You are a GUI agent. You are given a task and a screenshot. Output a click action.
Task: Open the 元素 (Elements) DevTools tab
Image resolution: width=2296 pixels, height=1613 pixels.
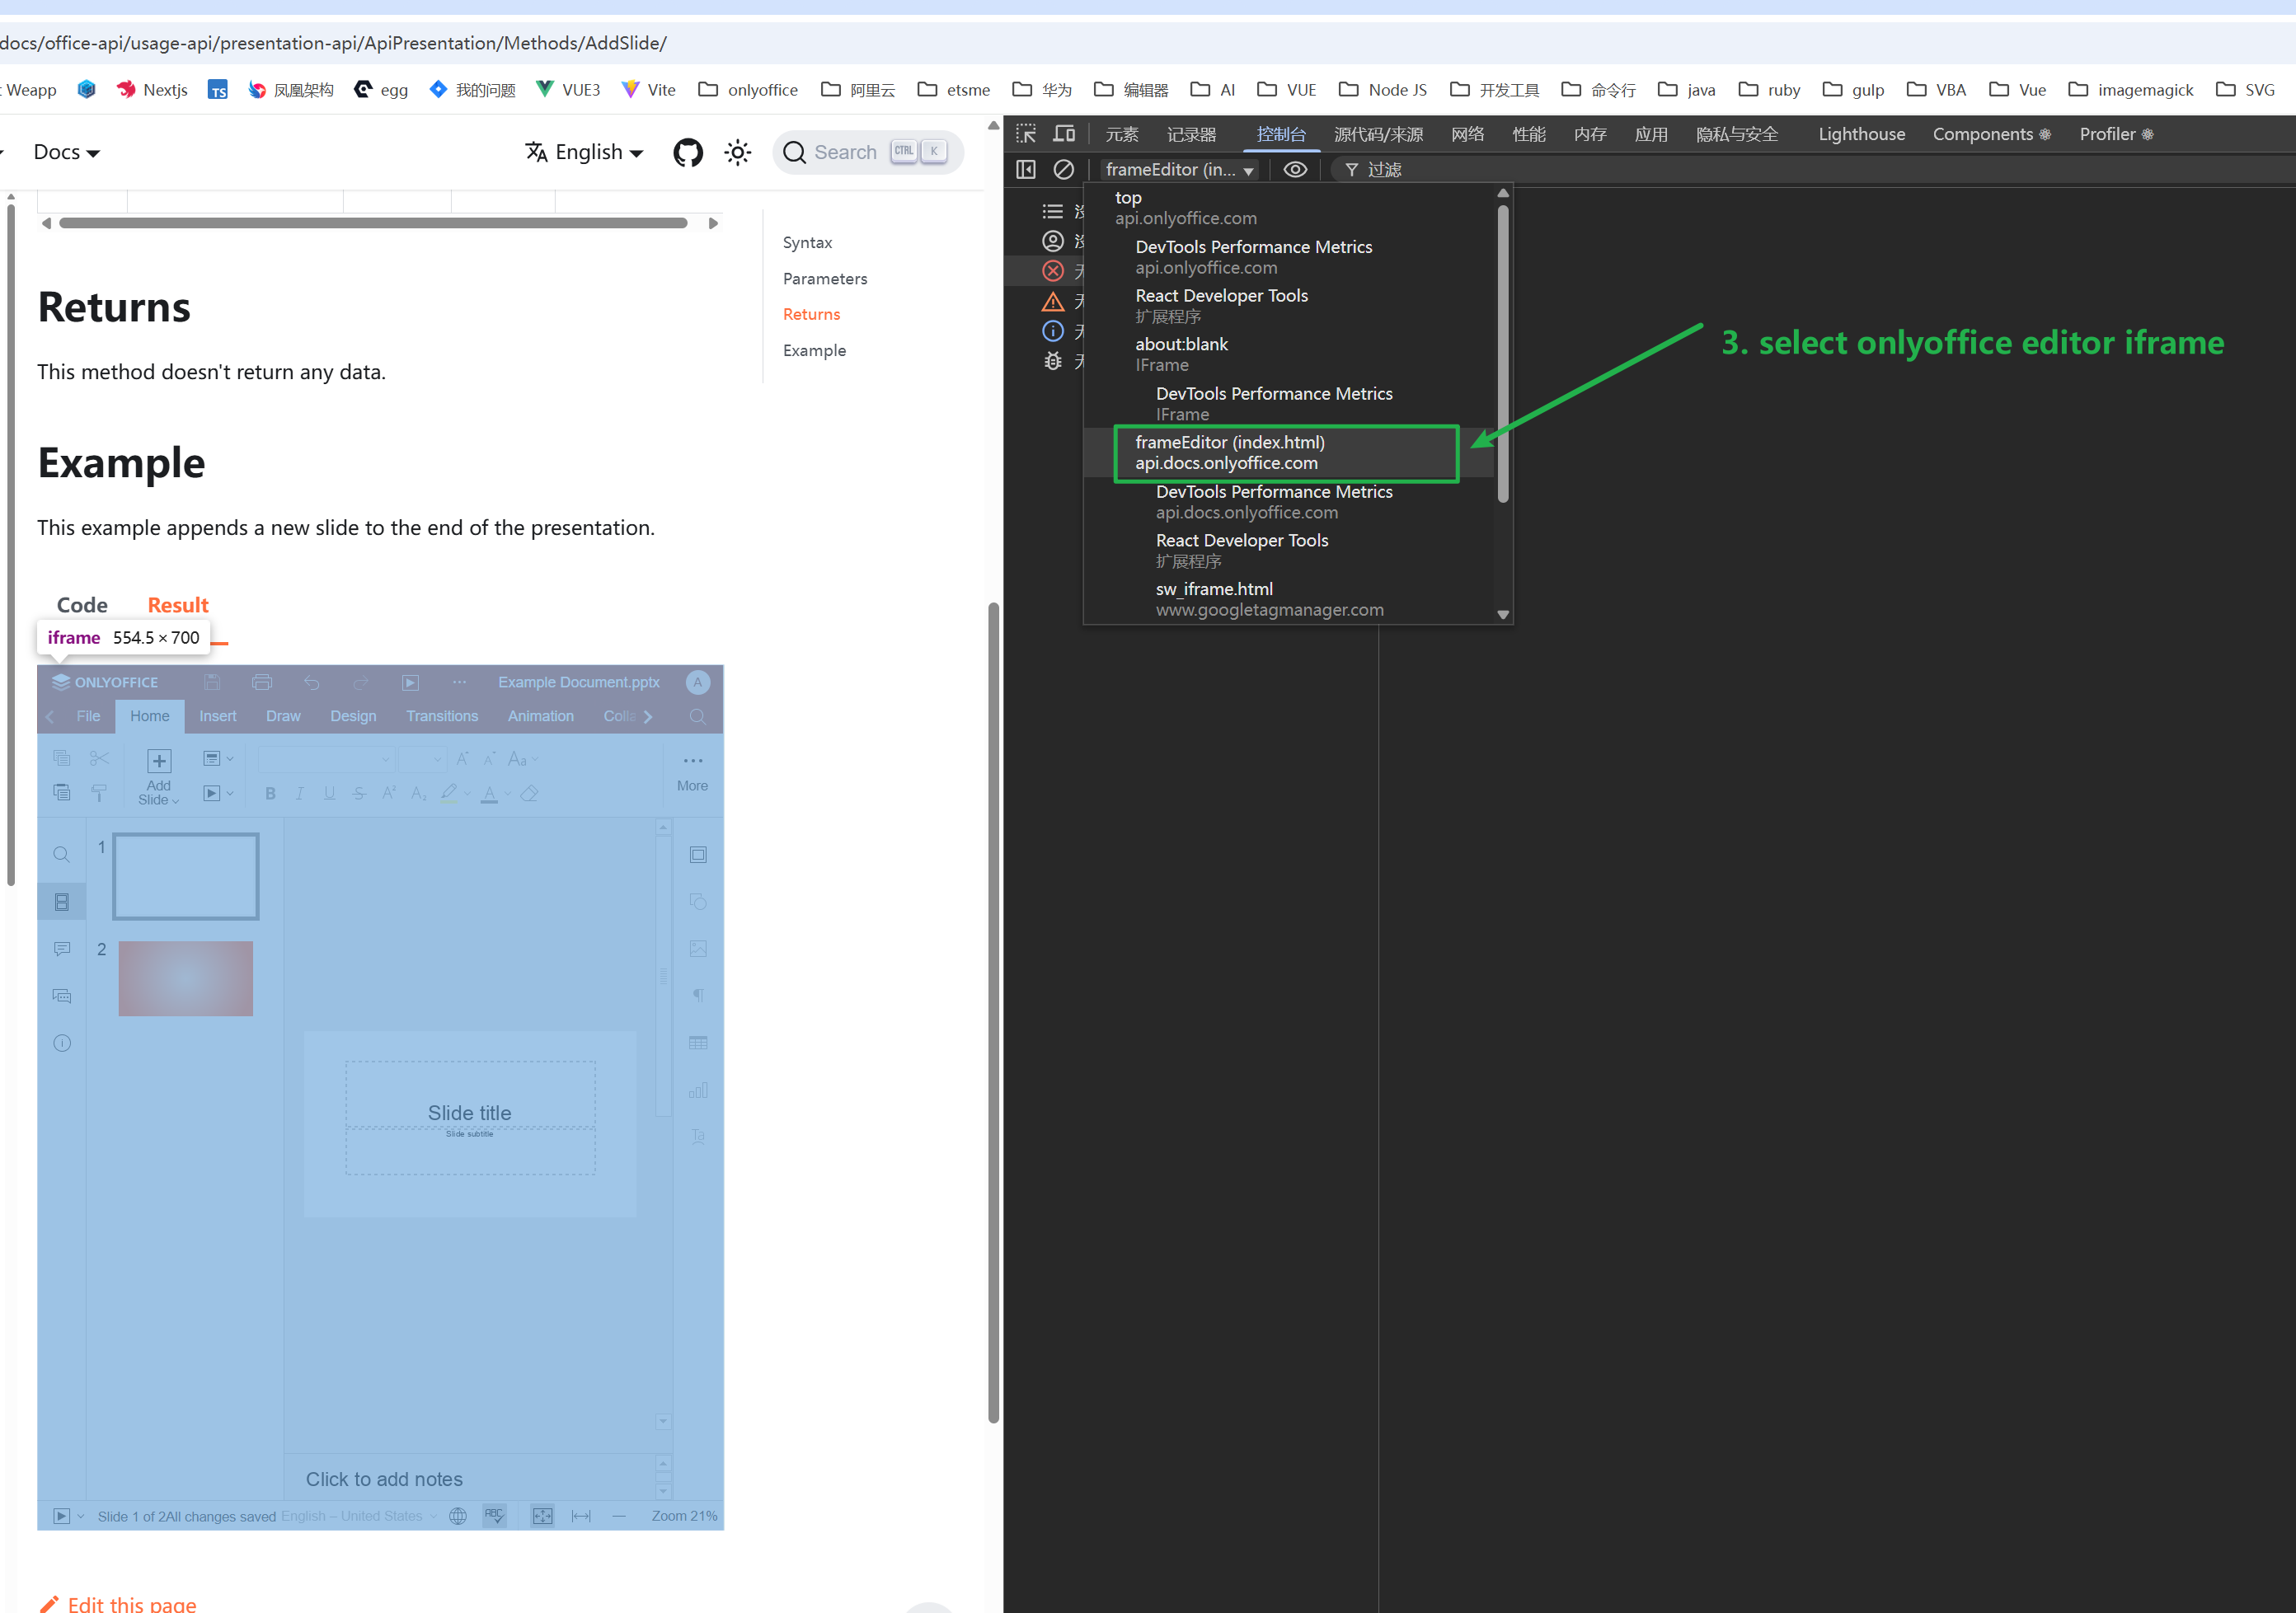1122,134
